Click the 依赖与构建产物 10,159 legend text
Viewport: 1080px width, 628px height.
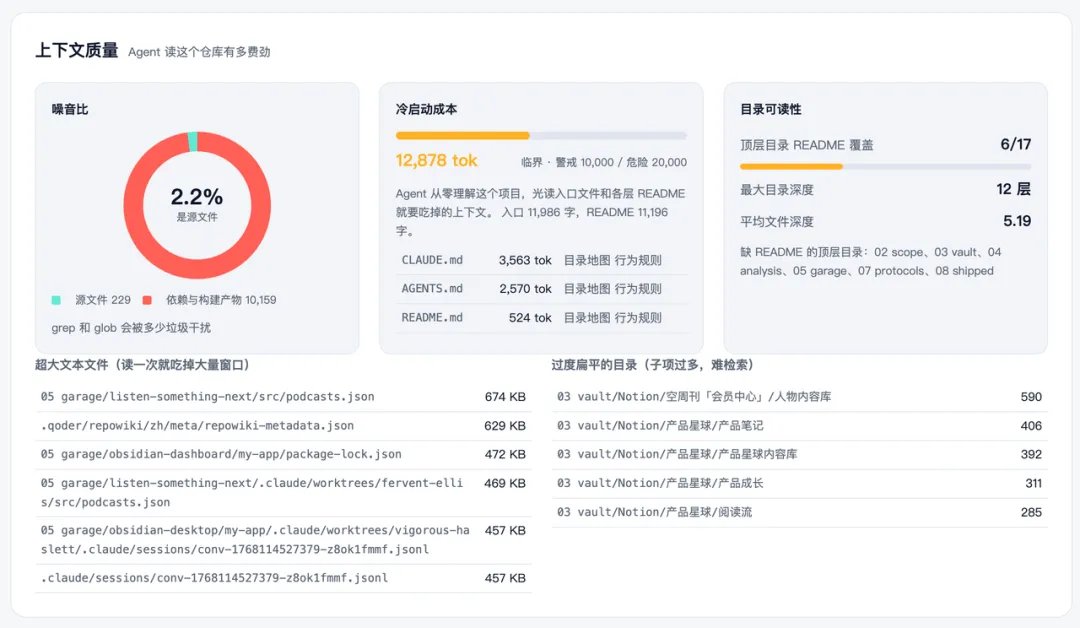pos(220,300)
